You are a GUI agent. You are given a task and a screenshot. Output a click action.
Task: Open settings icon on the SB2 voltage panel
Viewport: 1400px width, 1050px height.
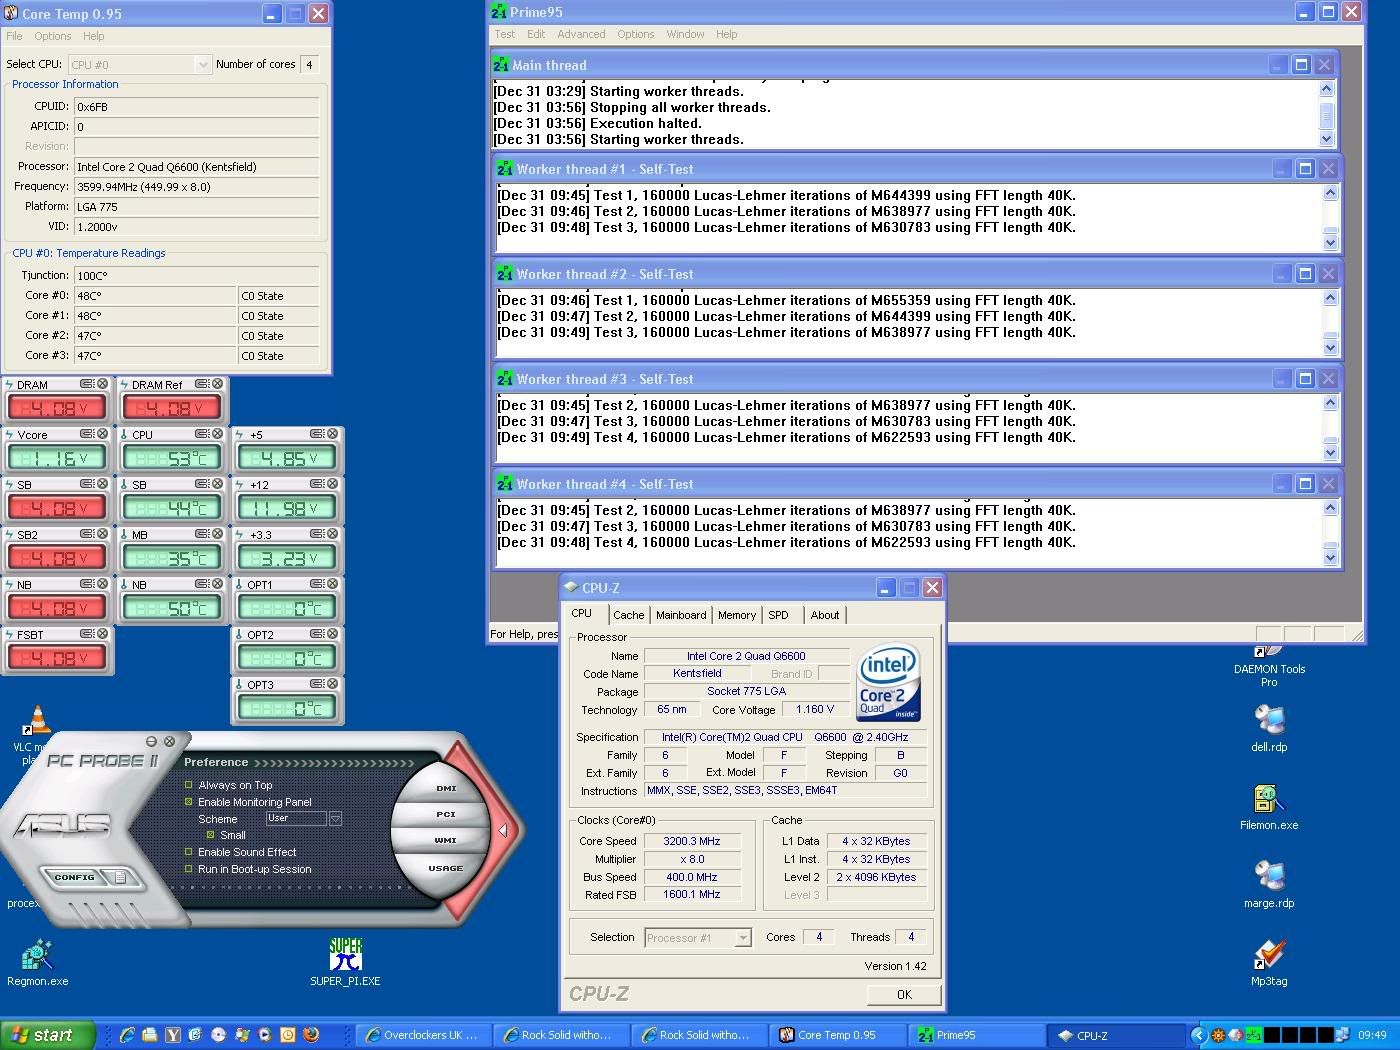pos(87,534)
